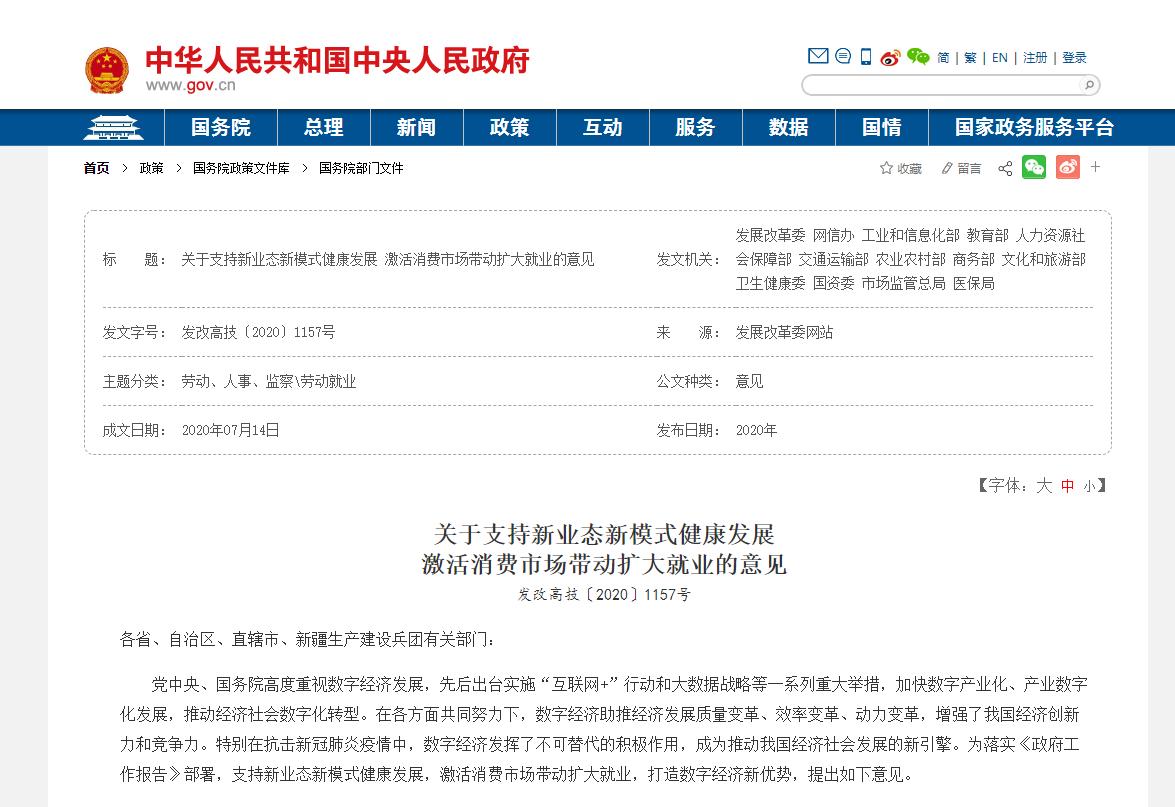
Task: Switch to the 政策 section tab
Action: (x=510, y=128)
